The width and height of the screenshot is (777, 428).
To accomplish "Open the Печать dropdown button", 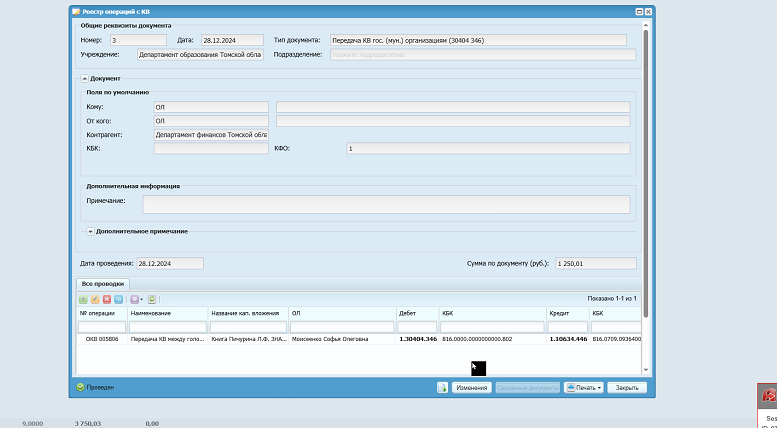I will [584, 388].
